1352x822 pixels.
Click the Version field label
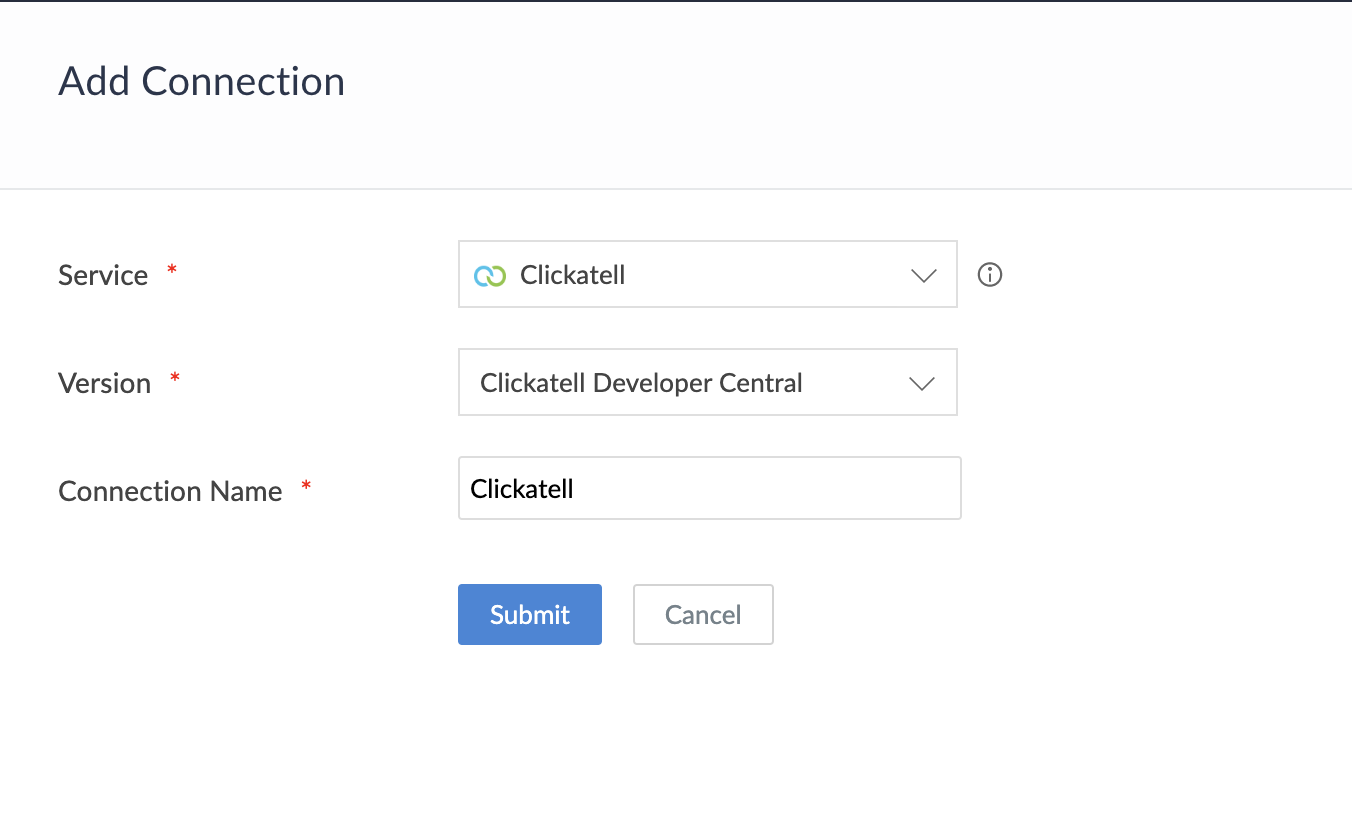point(104,383)
